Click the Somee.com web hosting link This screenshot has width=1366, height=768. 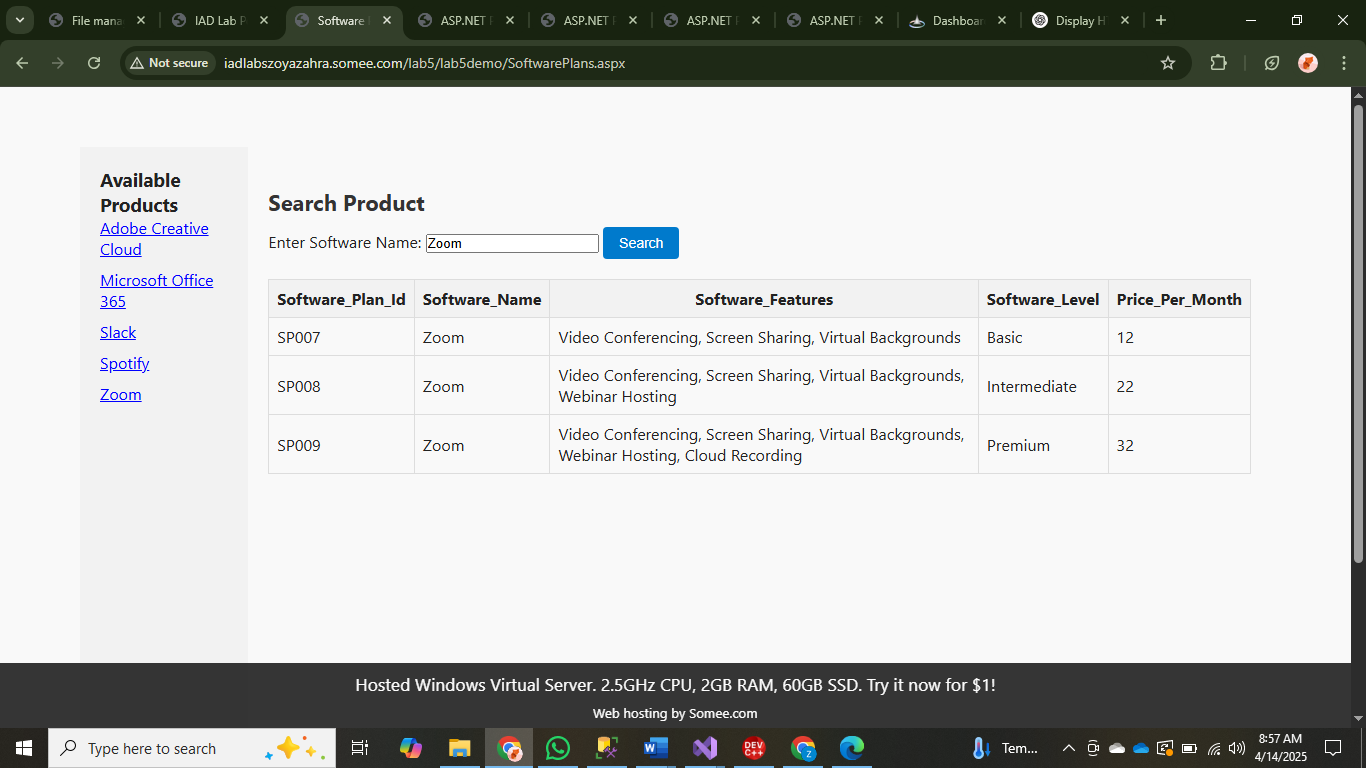pos(675,714)
